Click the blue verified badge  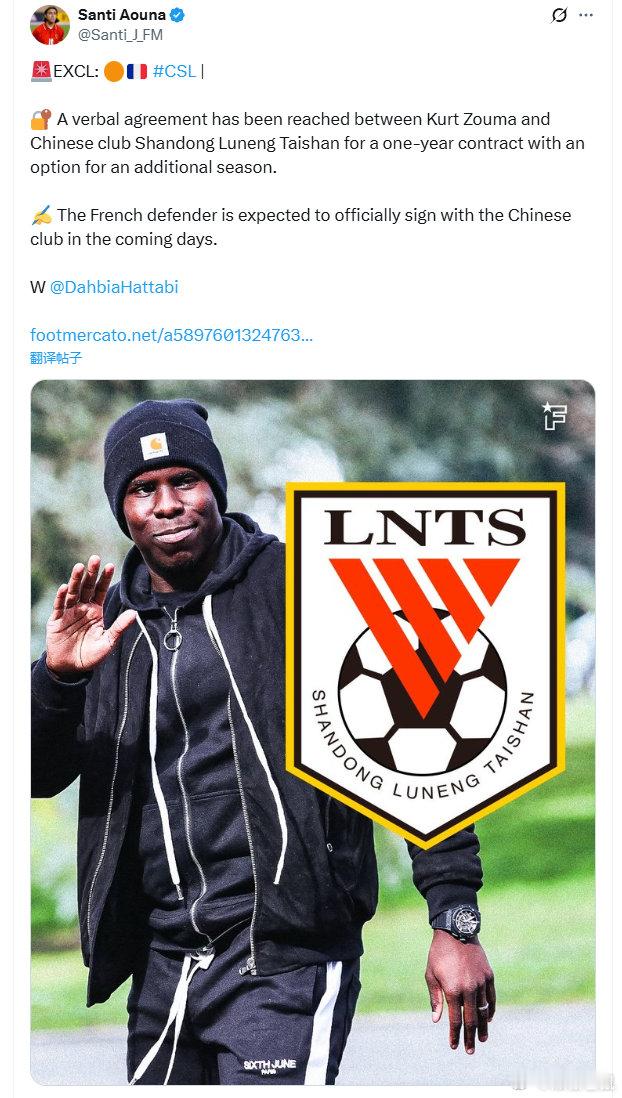[179, 14]
